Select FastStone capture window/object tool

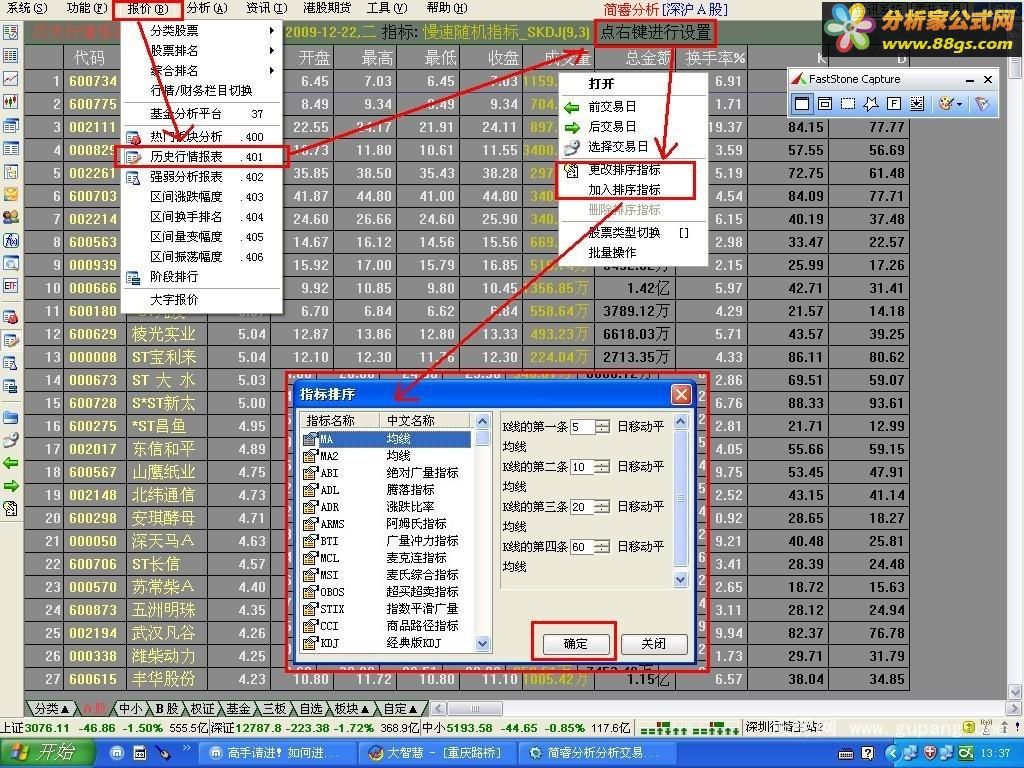pyautogui.click(x=825, y=103)
